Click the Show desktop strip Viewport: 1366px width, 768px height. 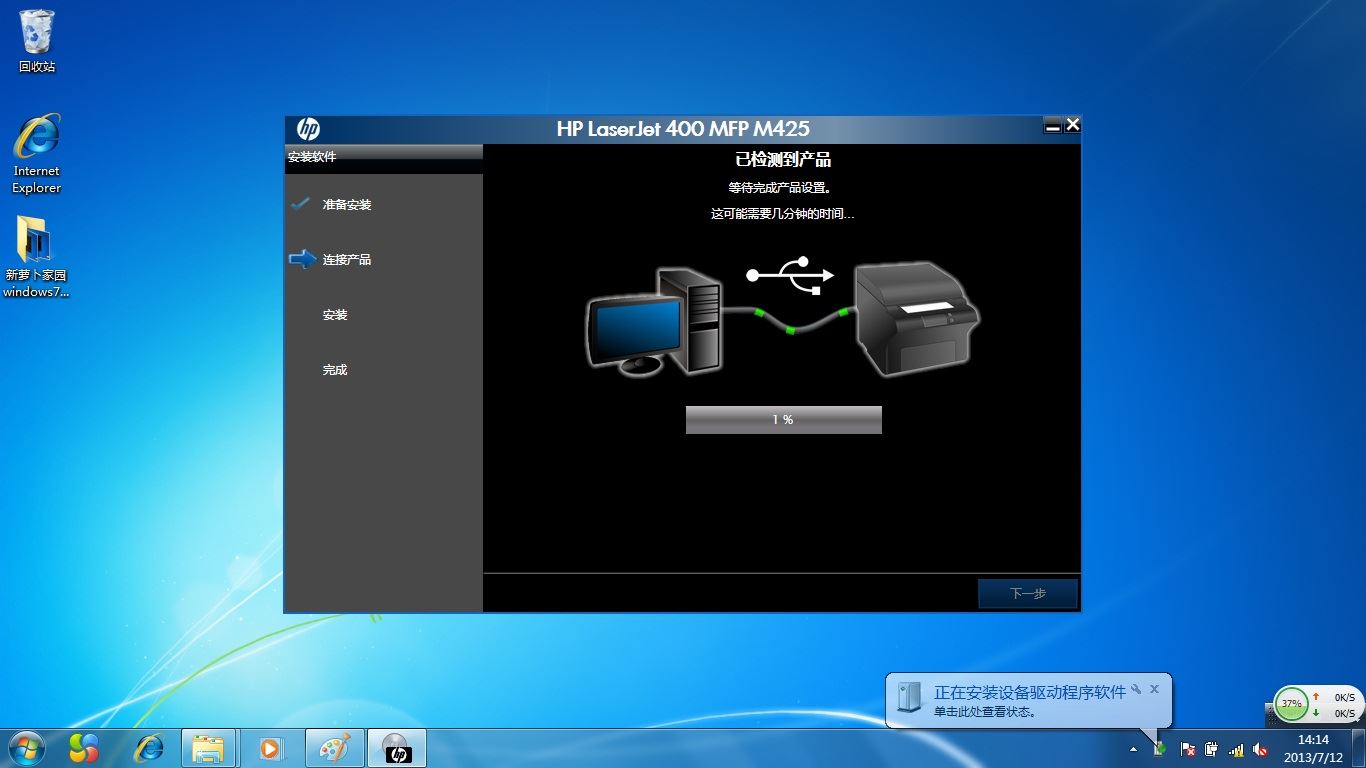point(1358,748)
